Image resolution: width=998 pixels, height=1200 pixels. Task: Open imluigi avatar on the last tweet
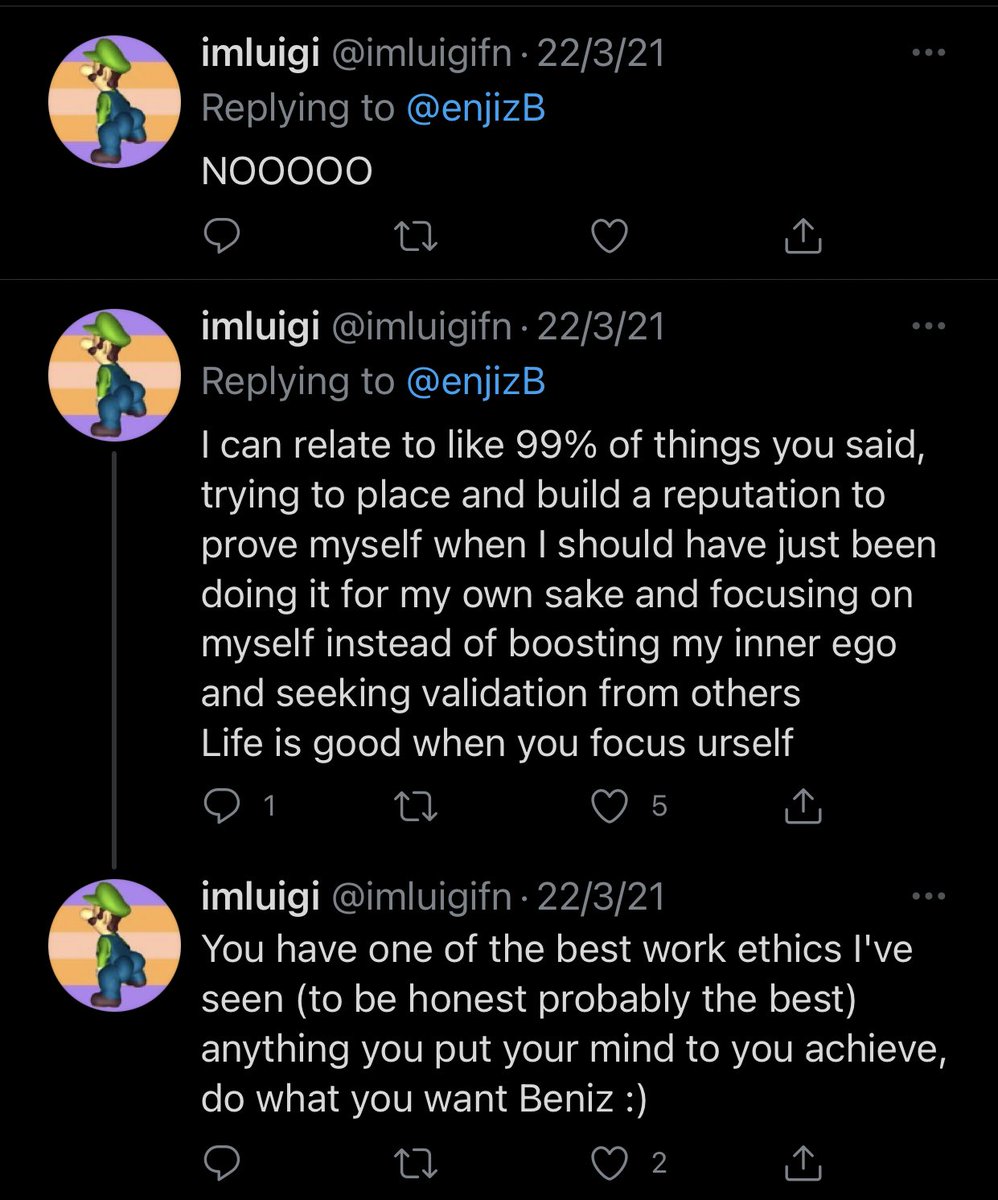(115, 945)
